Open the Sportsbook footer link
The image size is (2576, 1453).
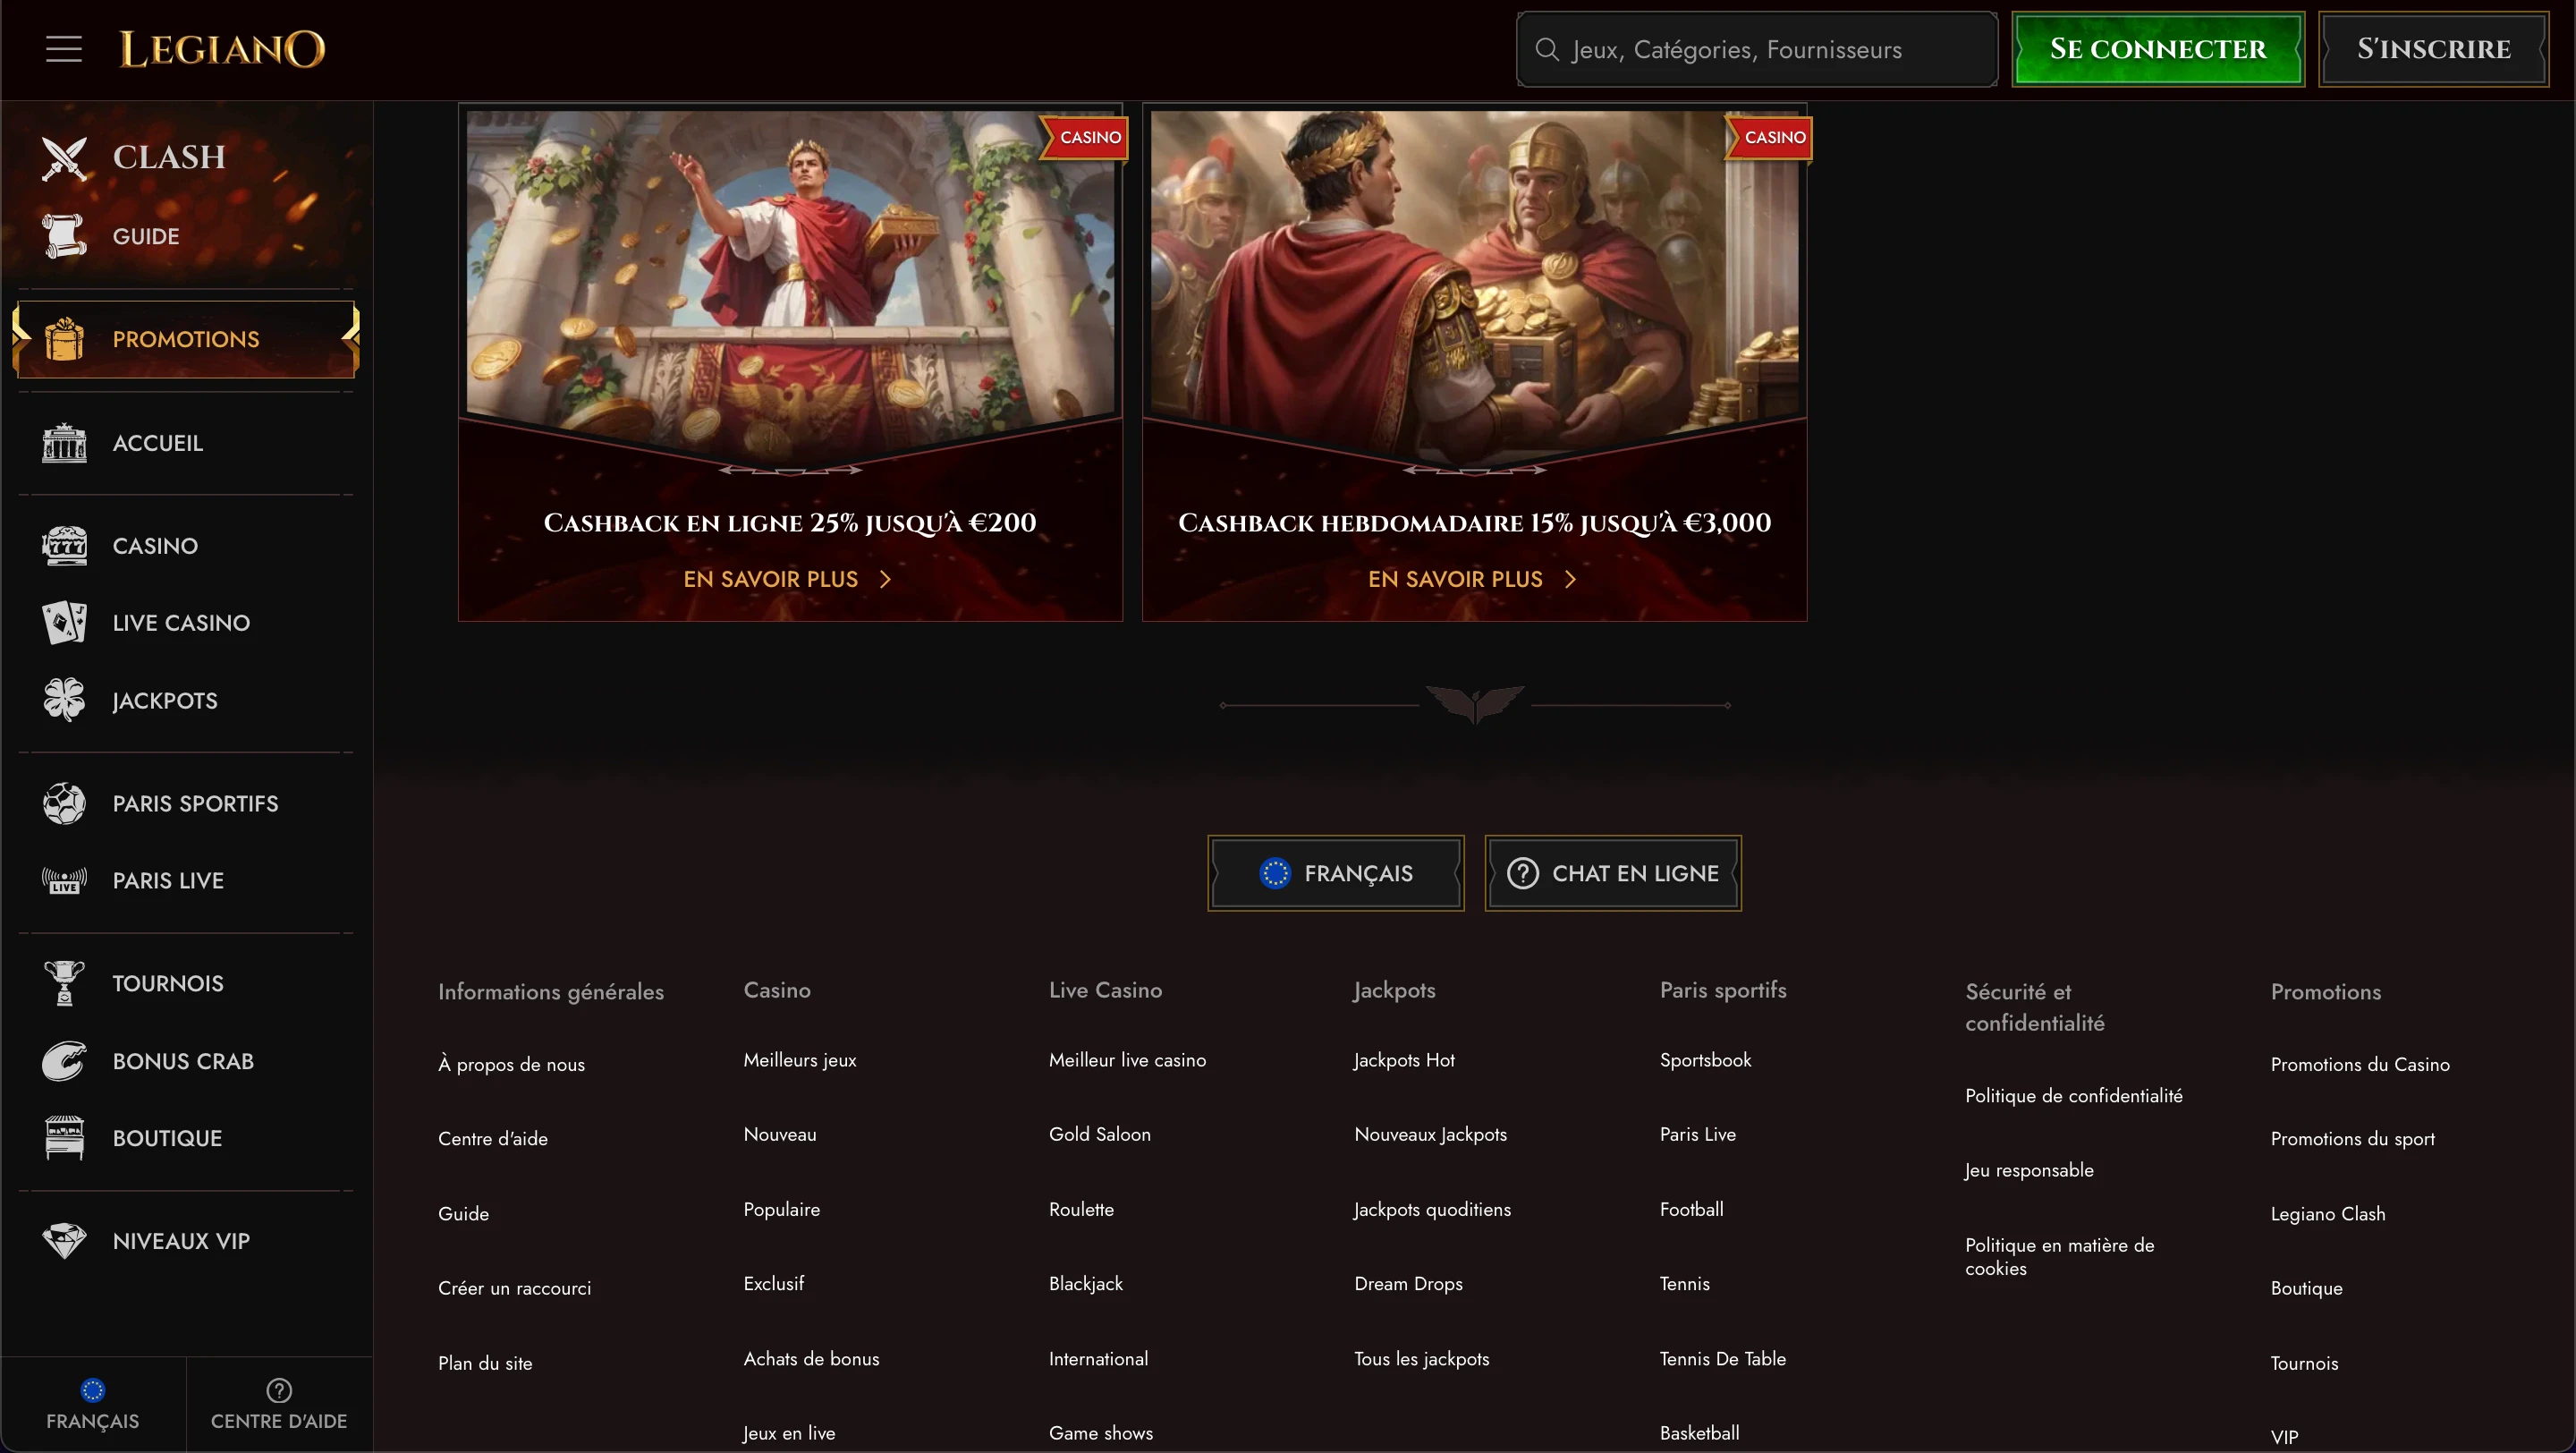click(1705, 1059)
